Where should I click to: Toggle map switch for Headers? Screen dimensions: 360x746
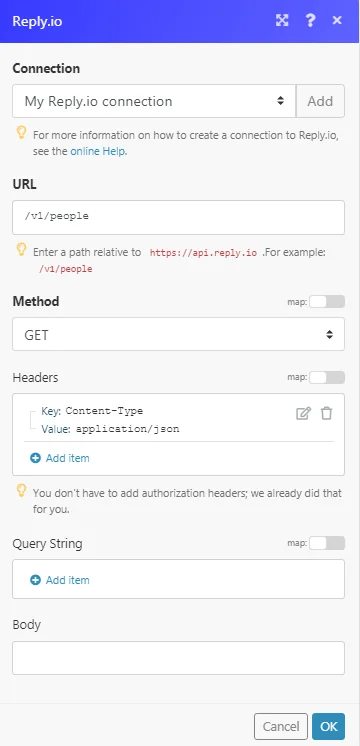tap(327, 377)
